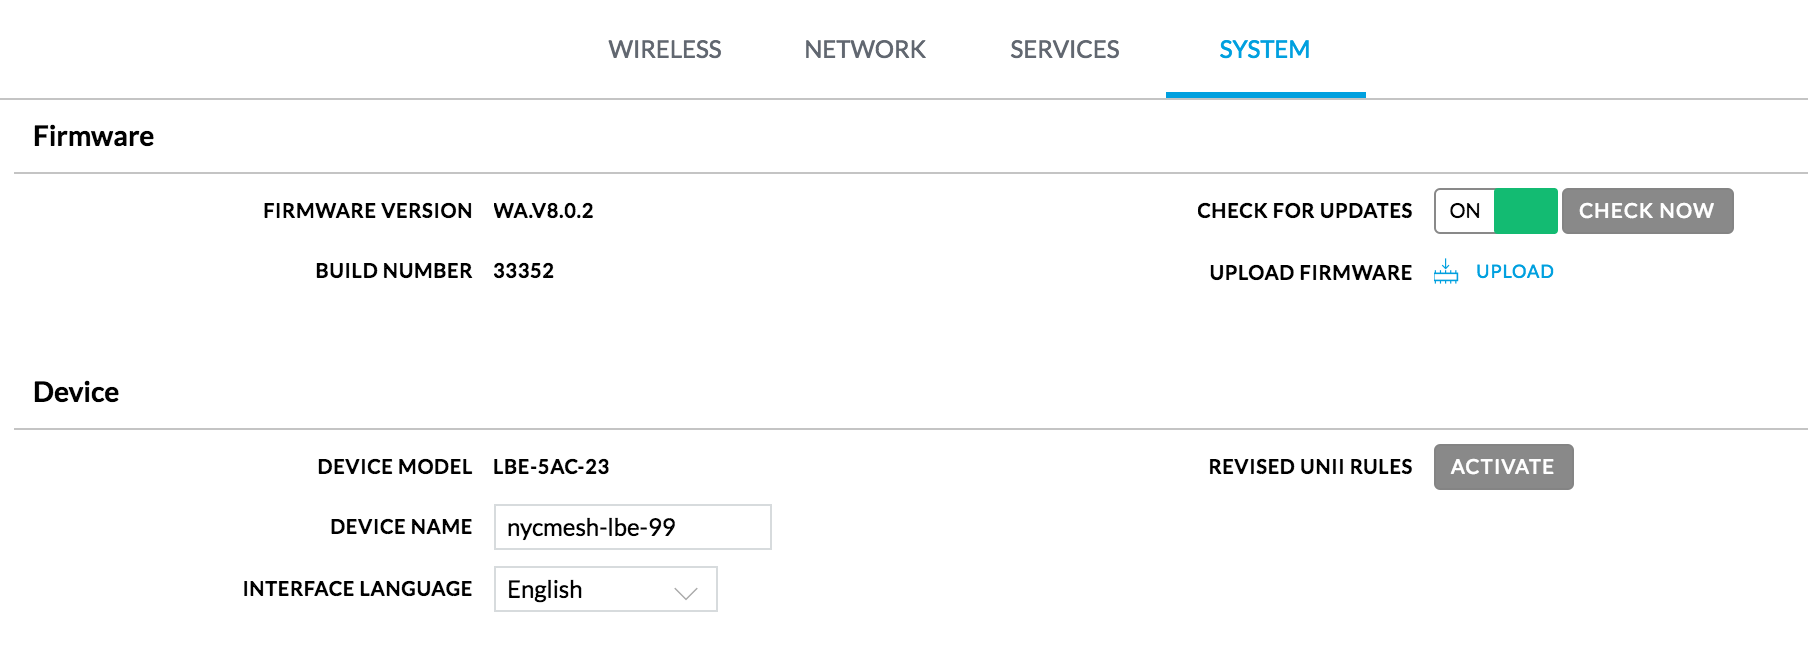Click the Firmware section heading
The image size is (1808, 650).
(x=93, y=136)
